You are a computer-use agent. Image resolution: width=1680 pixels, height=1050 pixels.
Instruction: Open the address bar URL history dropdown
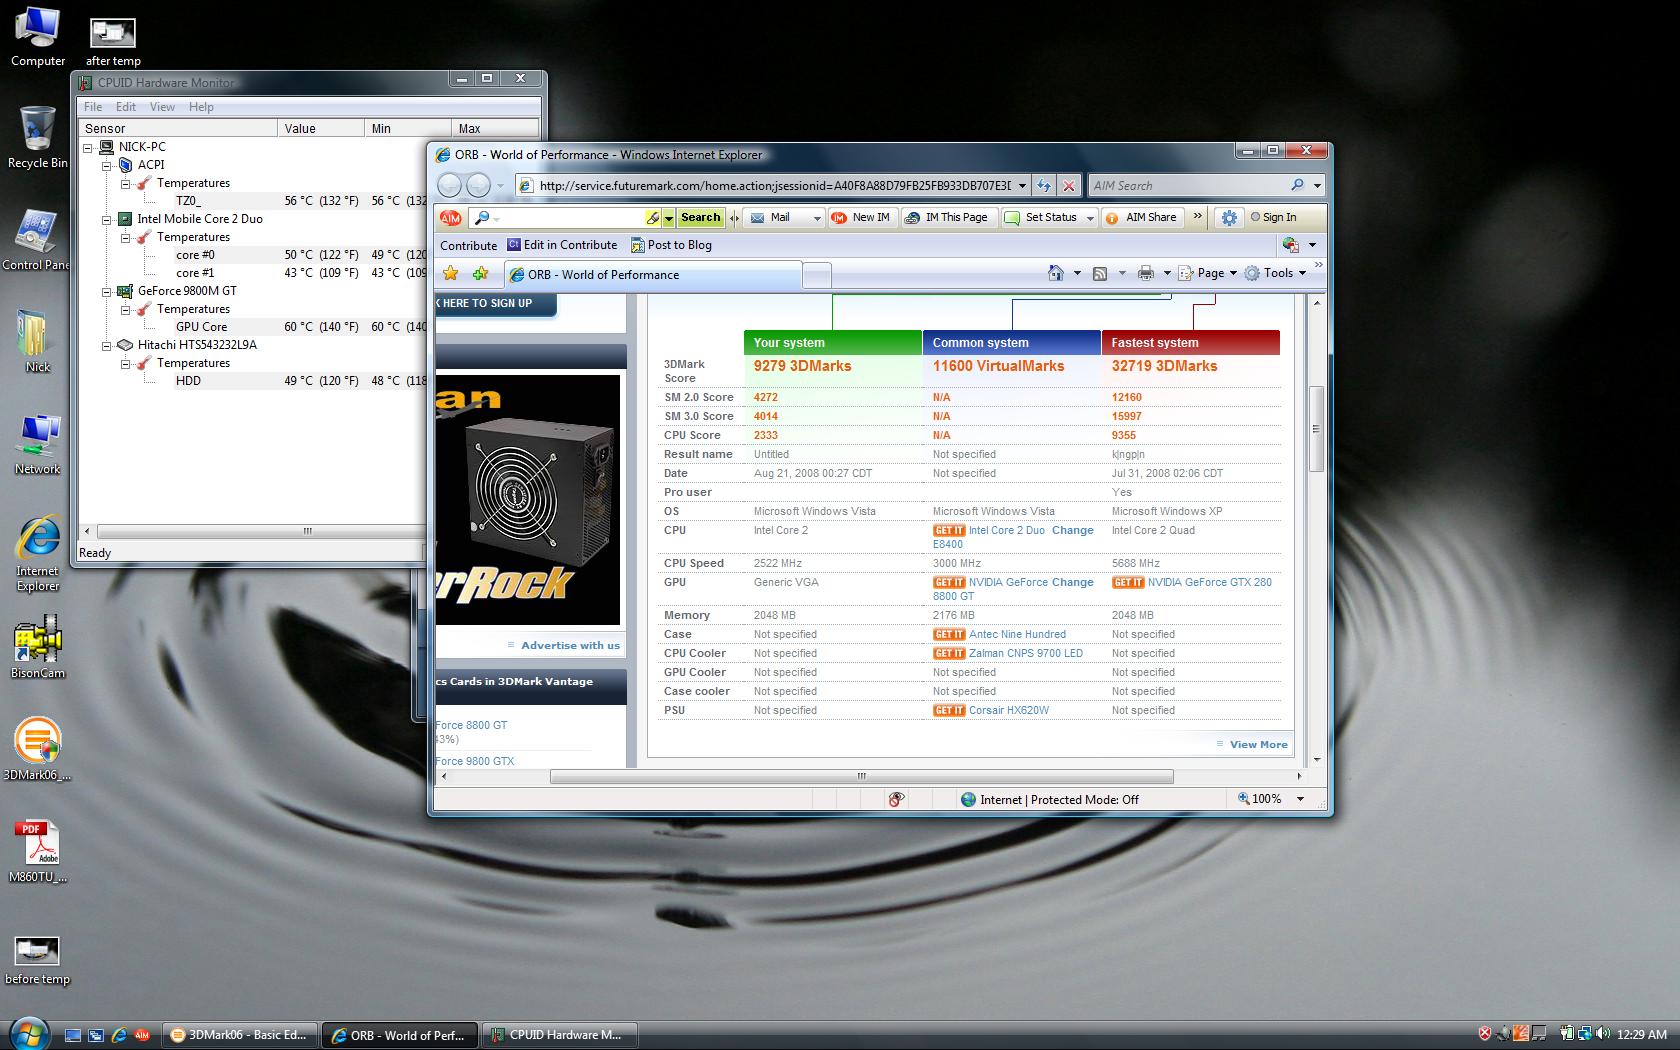1022,185
